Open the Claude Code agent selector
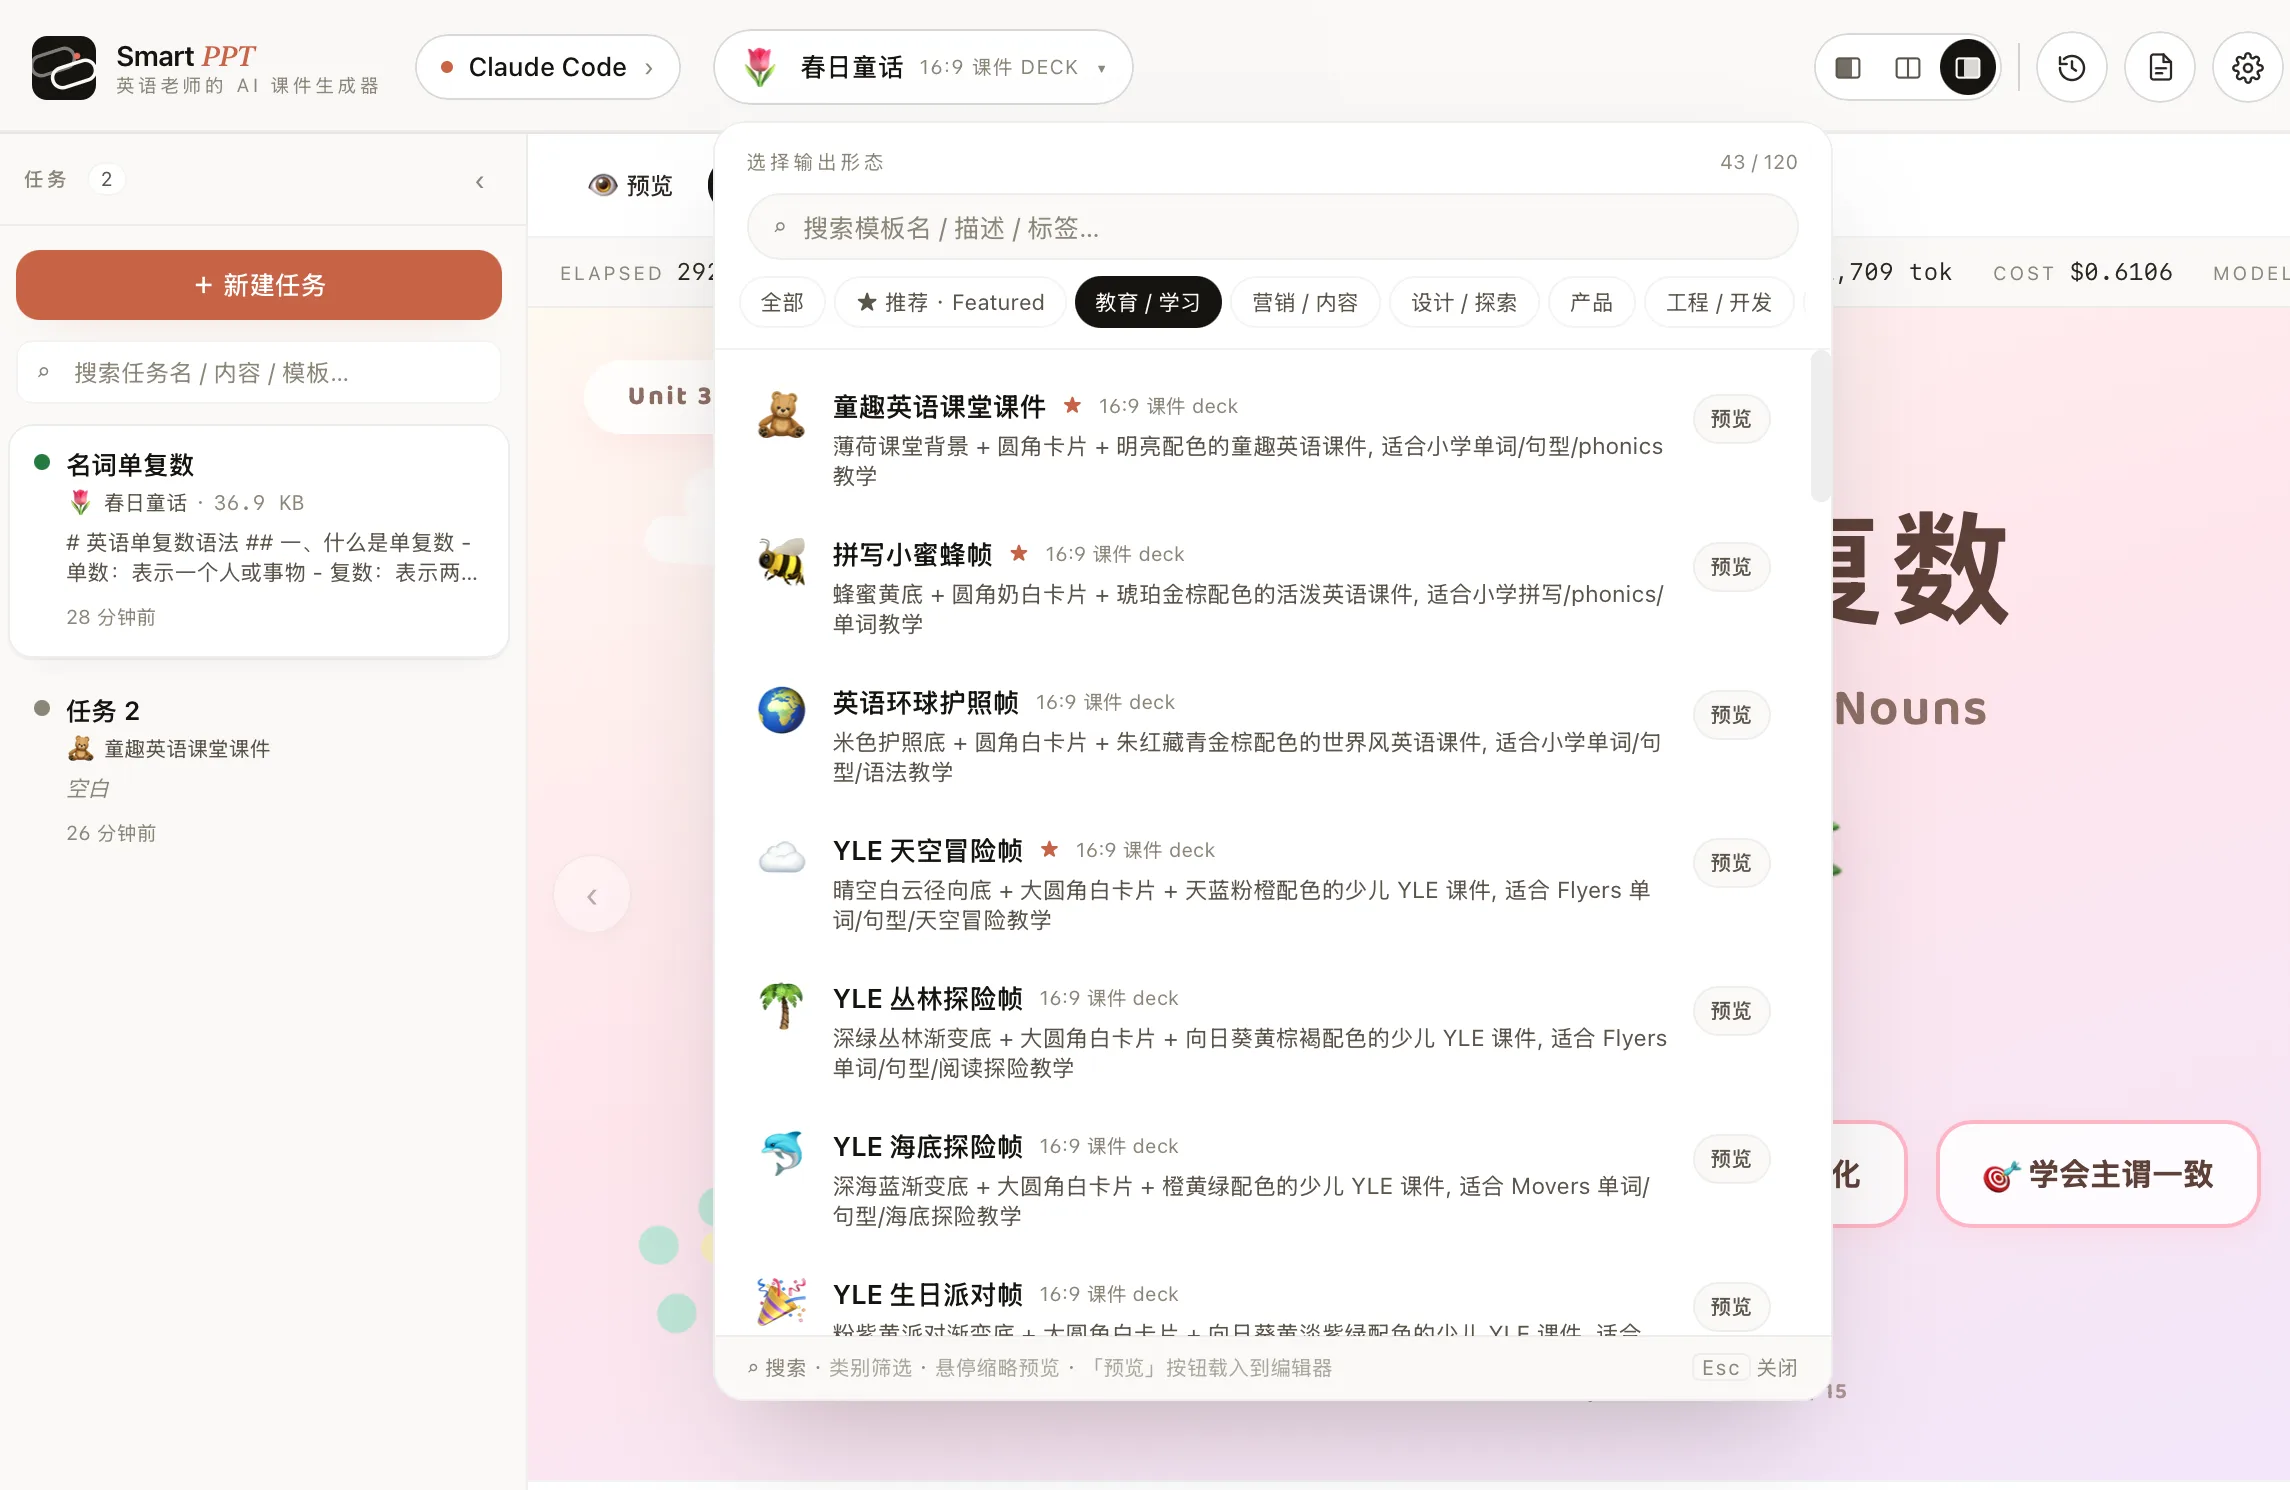This screenshot has width=2290, height=1490. 548,67
